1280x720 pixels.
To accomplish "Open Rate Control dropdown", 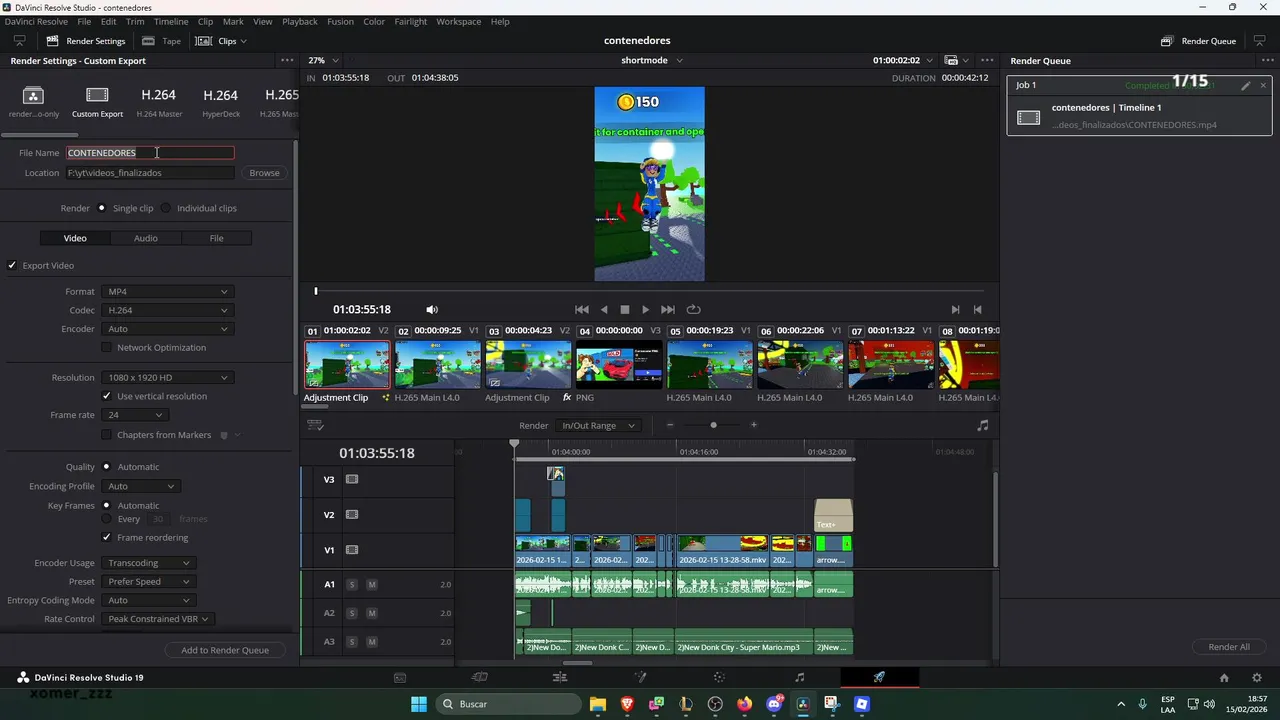I will pos(157,619).
